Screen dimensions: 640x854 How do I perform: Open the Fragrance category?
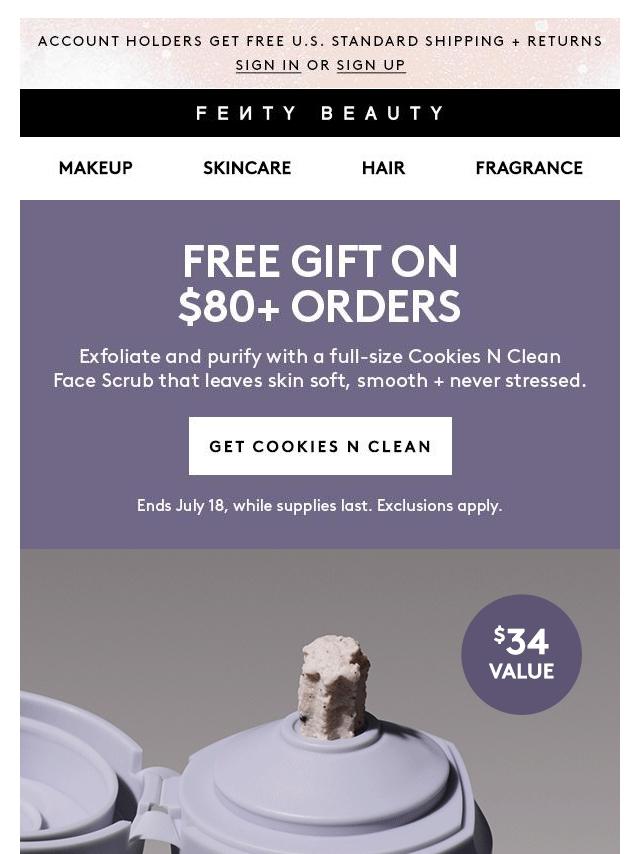coord(529,168)
